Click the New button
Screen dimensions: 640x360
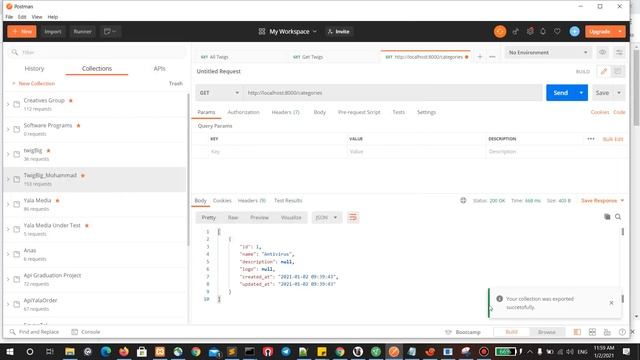point(22,31)
